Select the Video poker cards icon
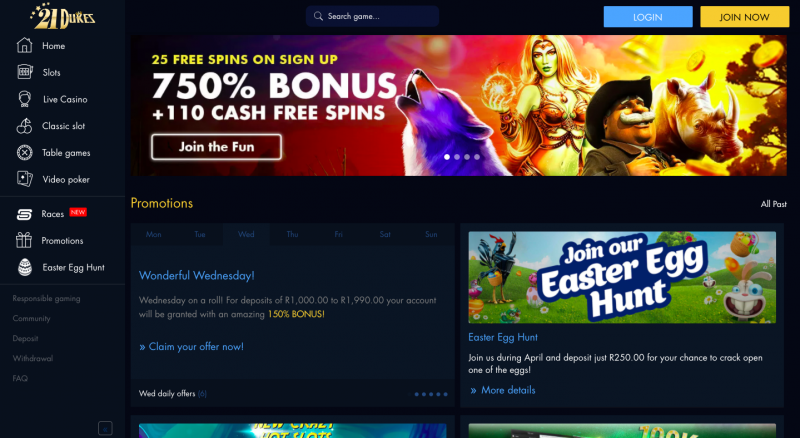 coord(24,179)
